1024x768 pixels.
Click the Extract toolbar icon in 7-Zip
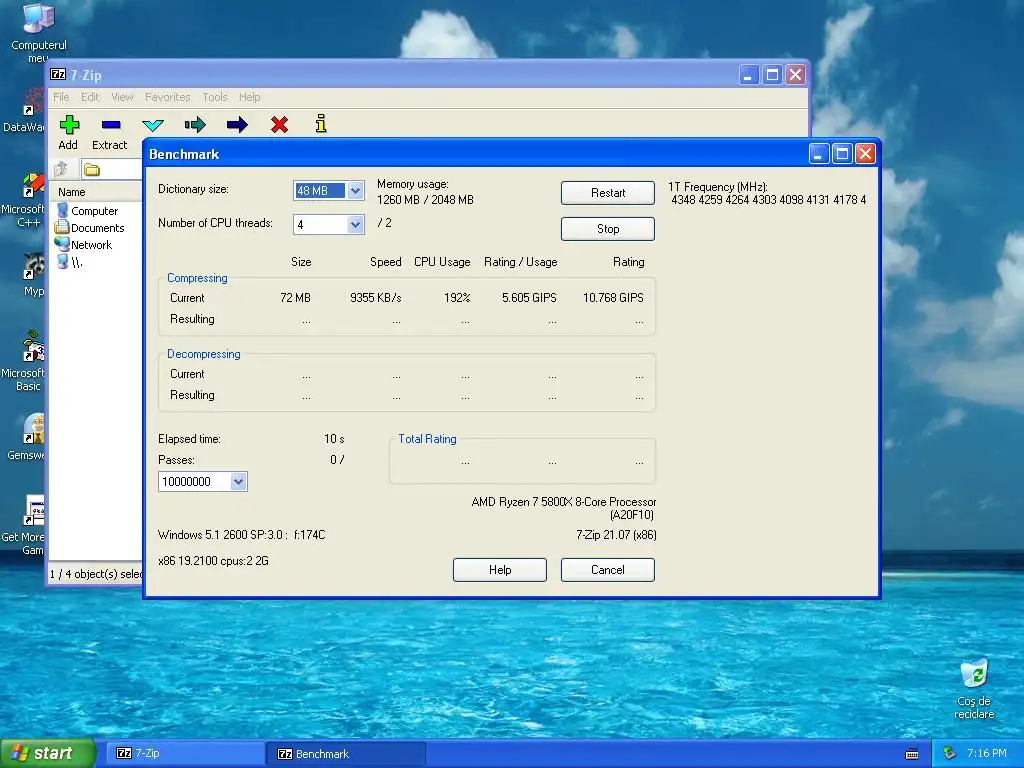[x=111, y=124]
